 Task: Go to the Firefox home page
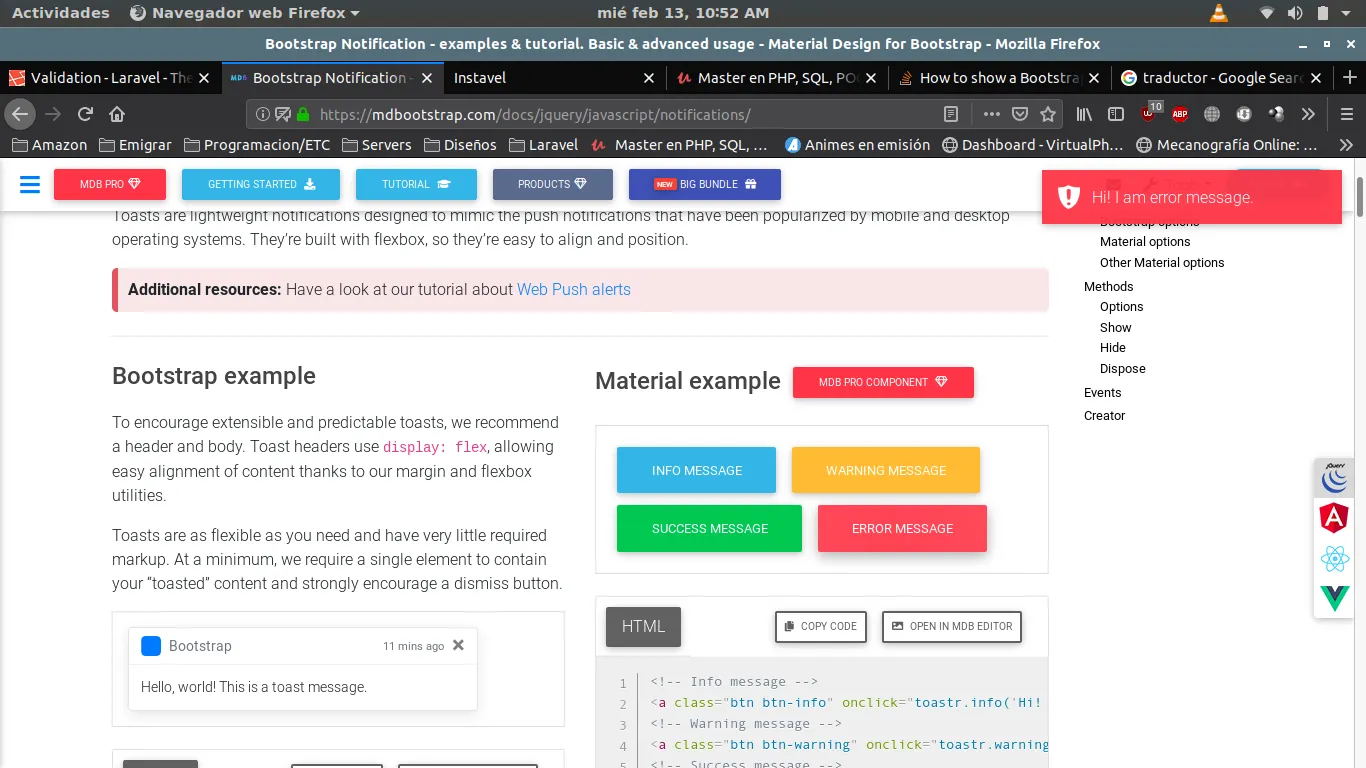(x=117, y=114)
